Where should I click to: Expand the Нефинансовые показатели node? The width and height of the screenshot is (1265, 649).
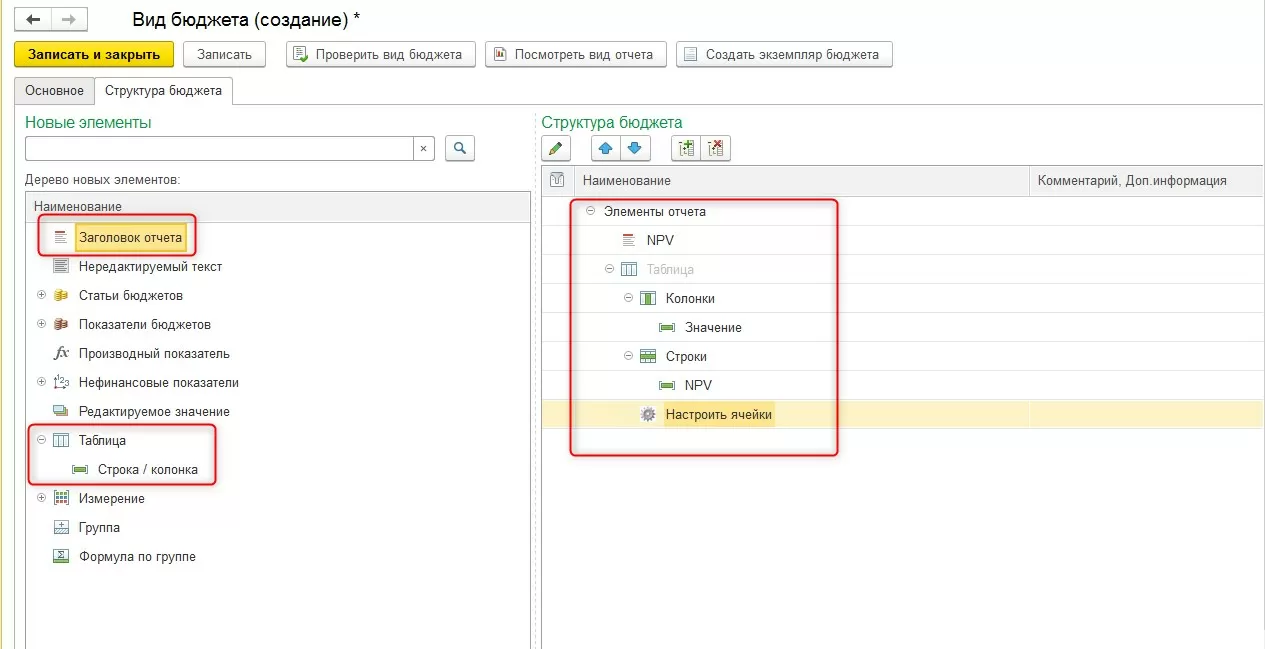tap(41, 382)
